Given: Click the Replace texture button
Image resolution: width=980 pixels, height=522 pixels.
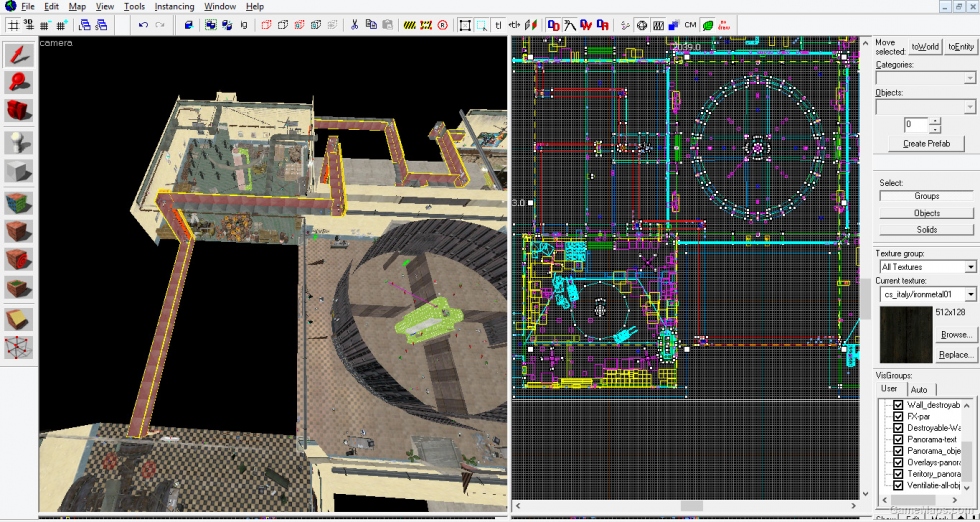Looking at the screenshot, I should (x=955, y=354).
